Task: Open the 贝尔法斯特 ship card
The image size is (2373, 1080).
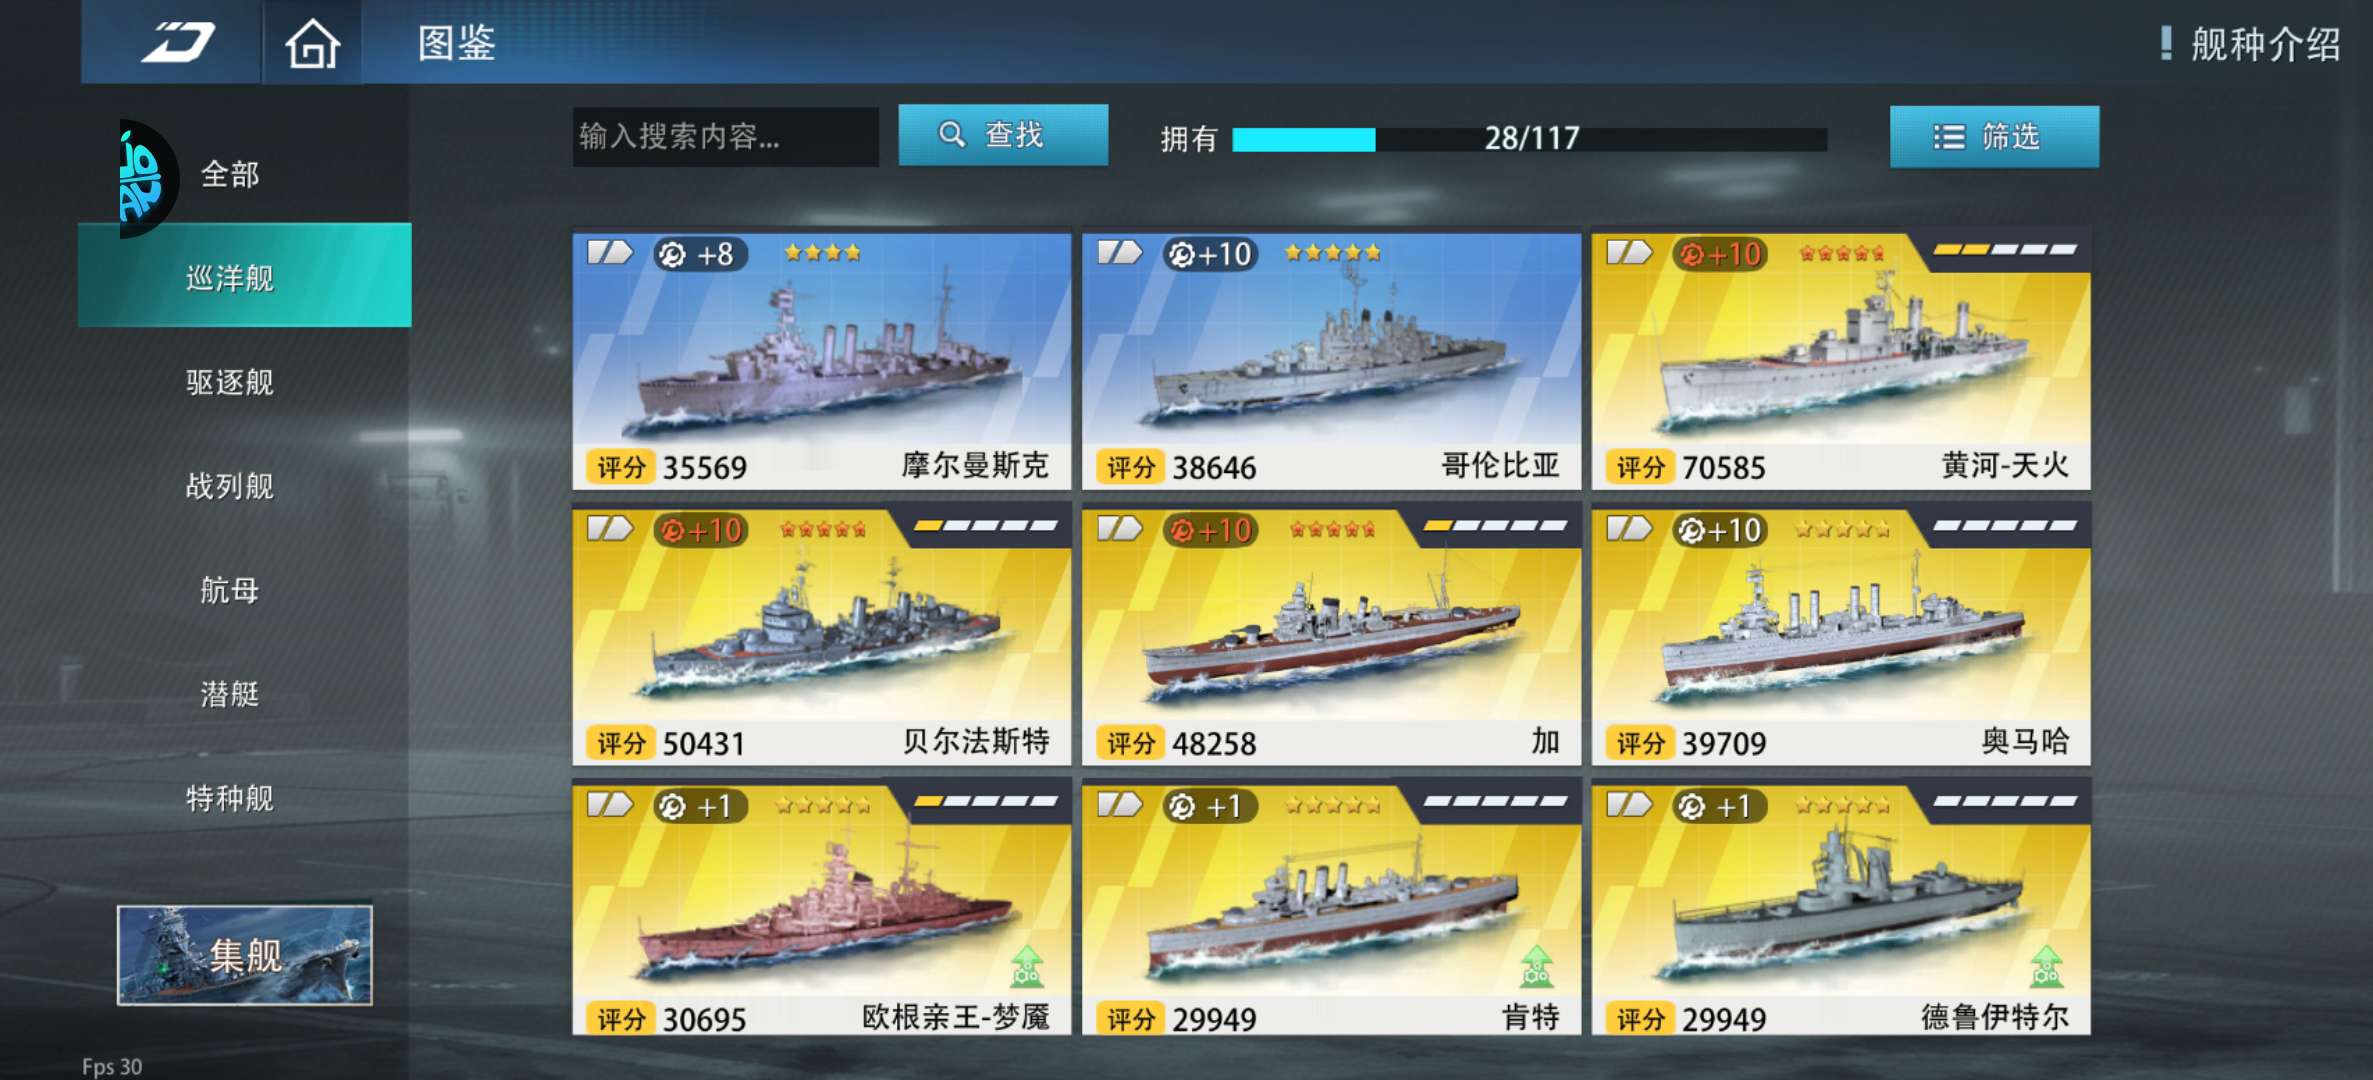Action: [x=821, y=636]
